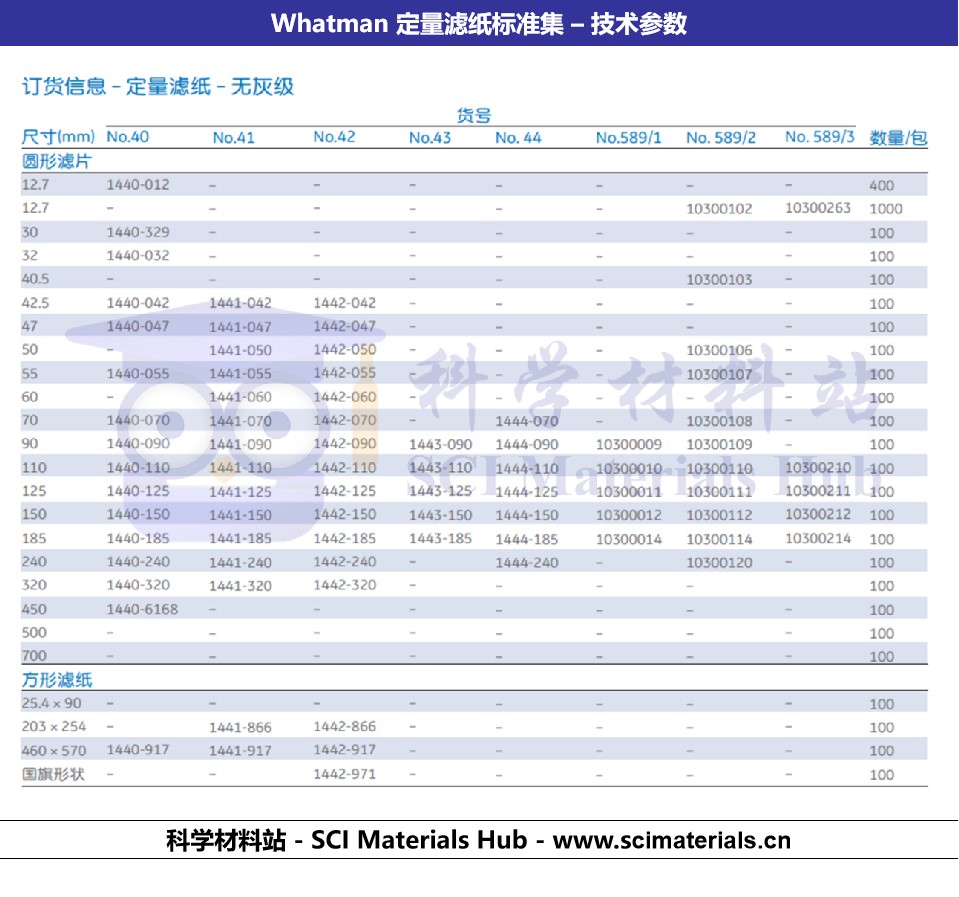The width and height of the screenshot is (959, 897).
Task: Click part number '1444-240'
Action: point(527,563)
